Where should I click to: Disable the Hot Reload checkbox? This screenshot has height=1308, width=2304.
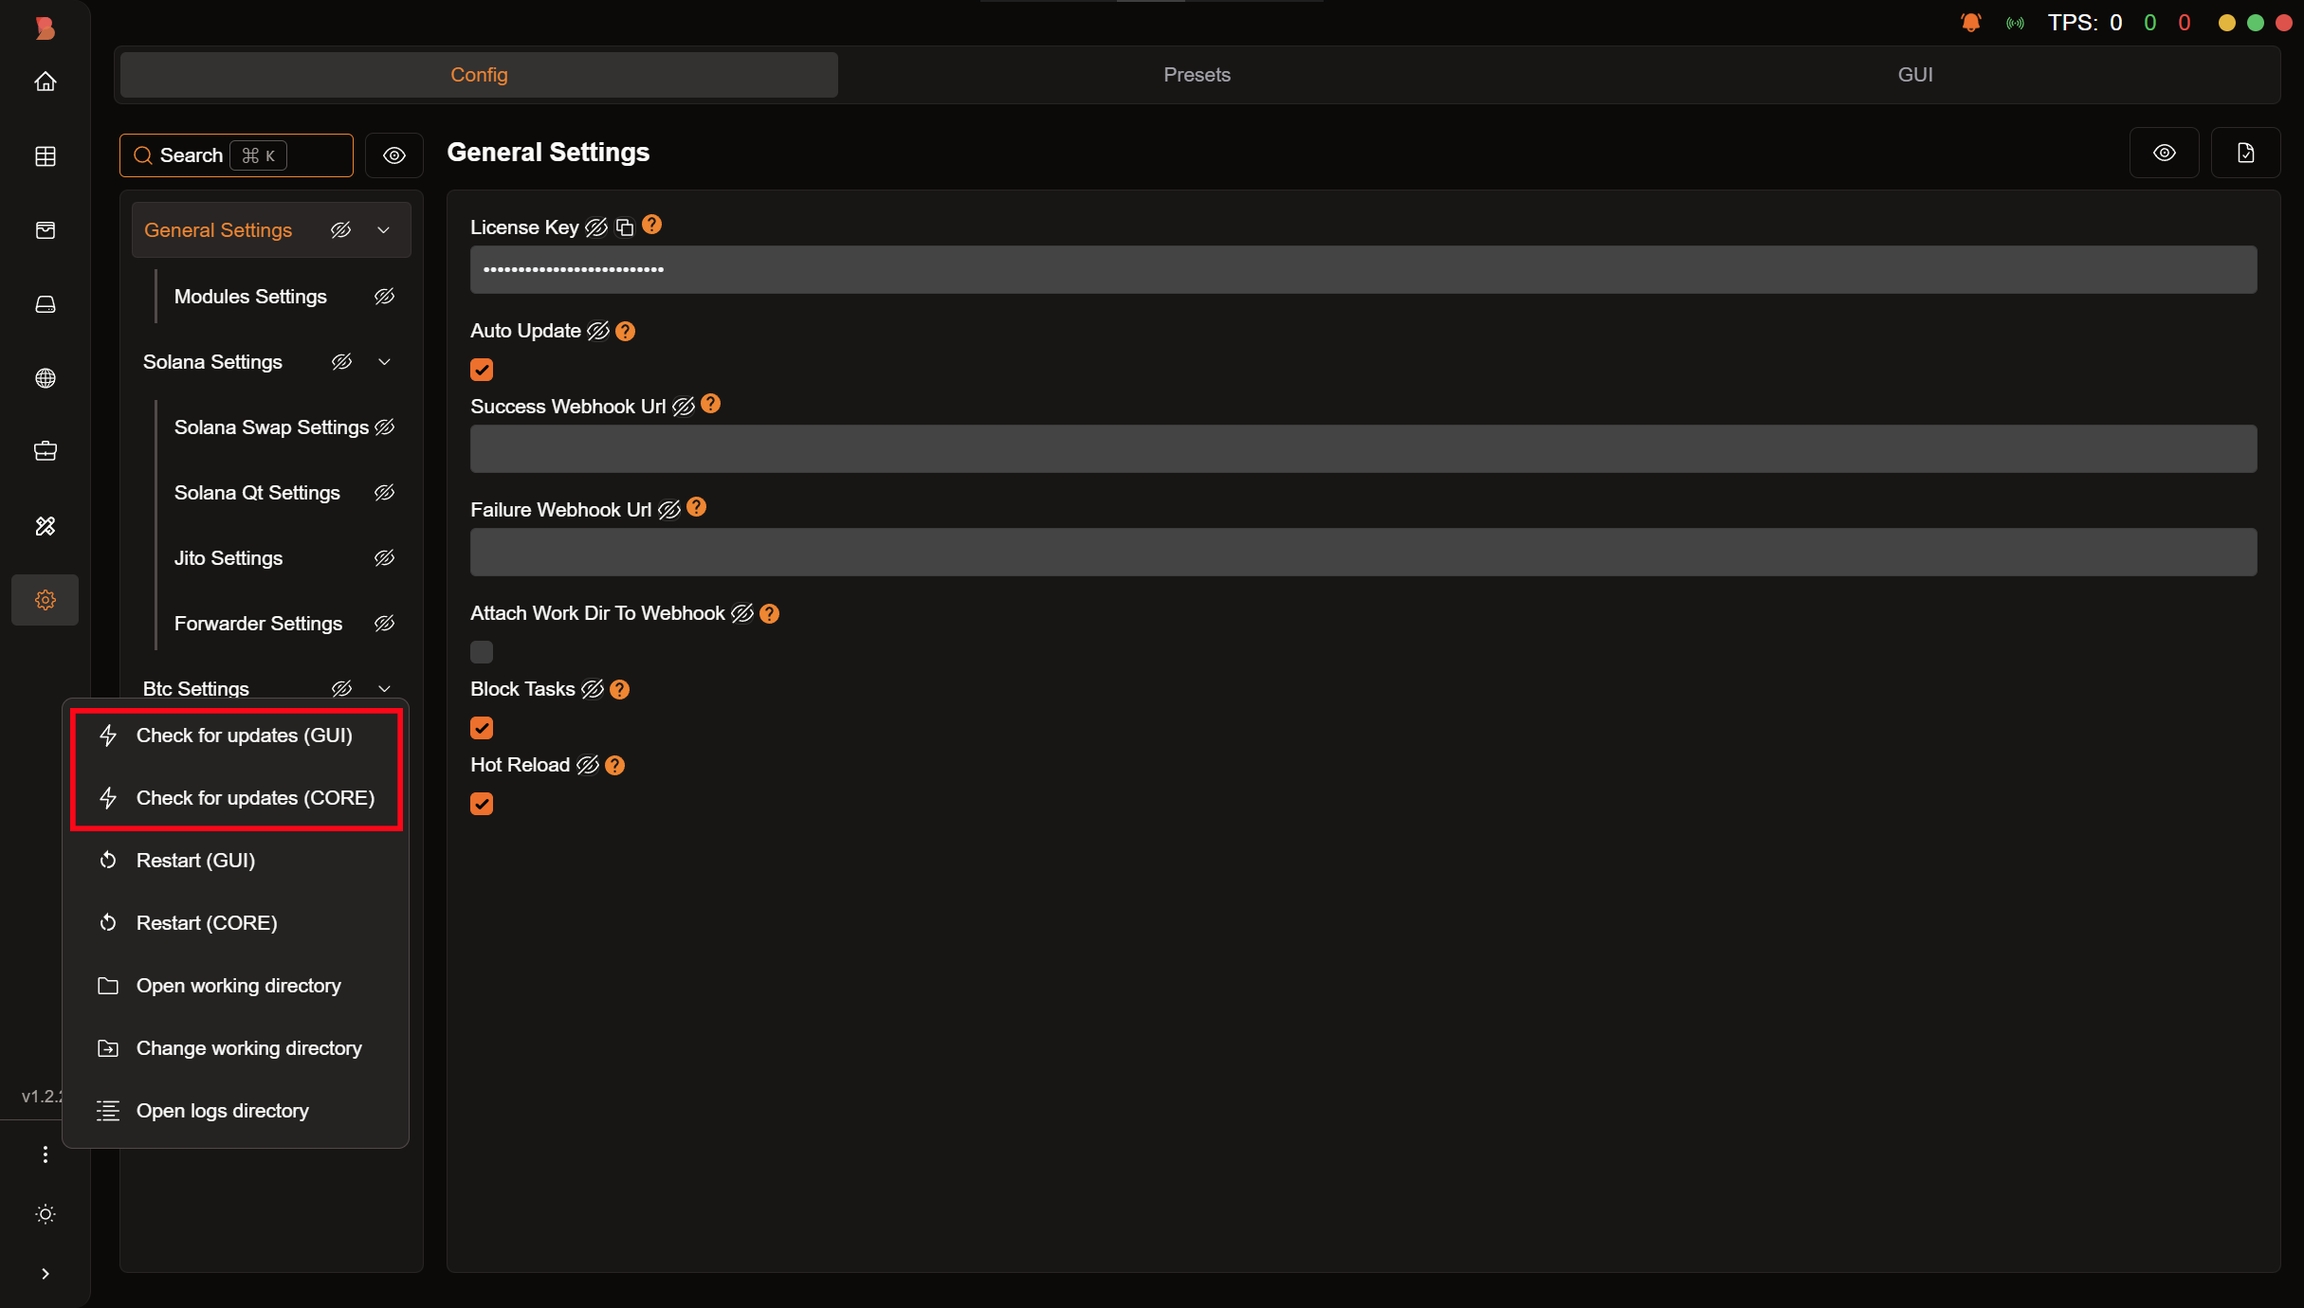482,804
